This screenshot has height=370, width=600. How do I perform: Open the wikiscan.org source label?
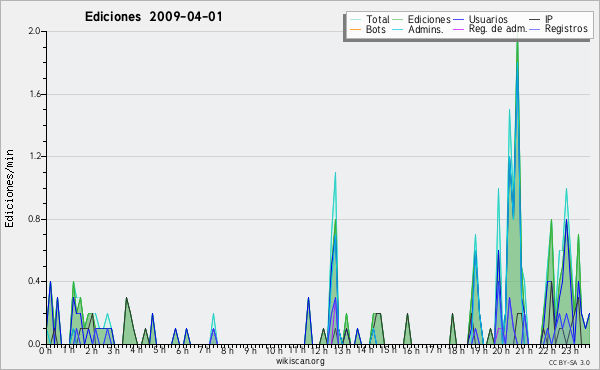(x=300, y=361)
